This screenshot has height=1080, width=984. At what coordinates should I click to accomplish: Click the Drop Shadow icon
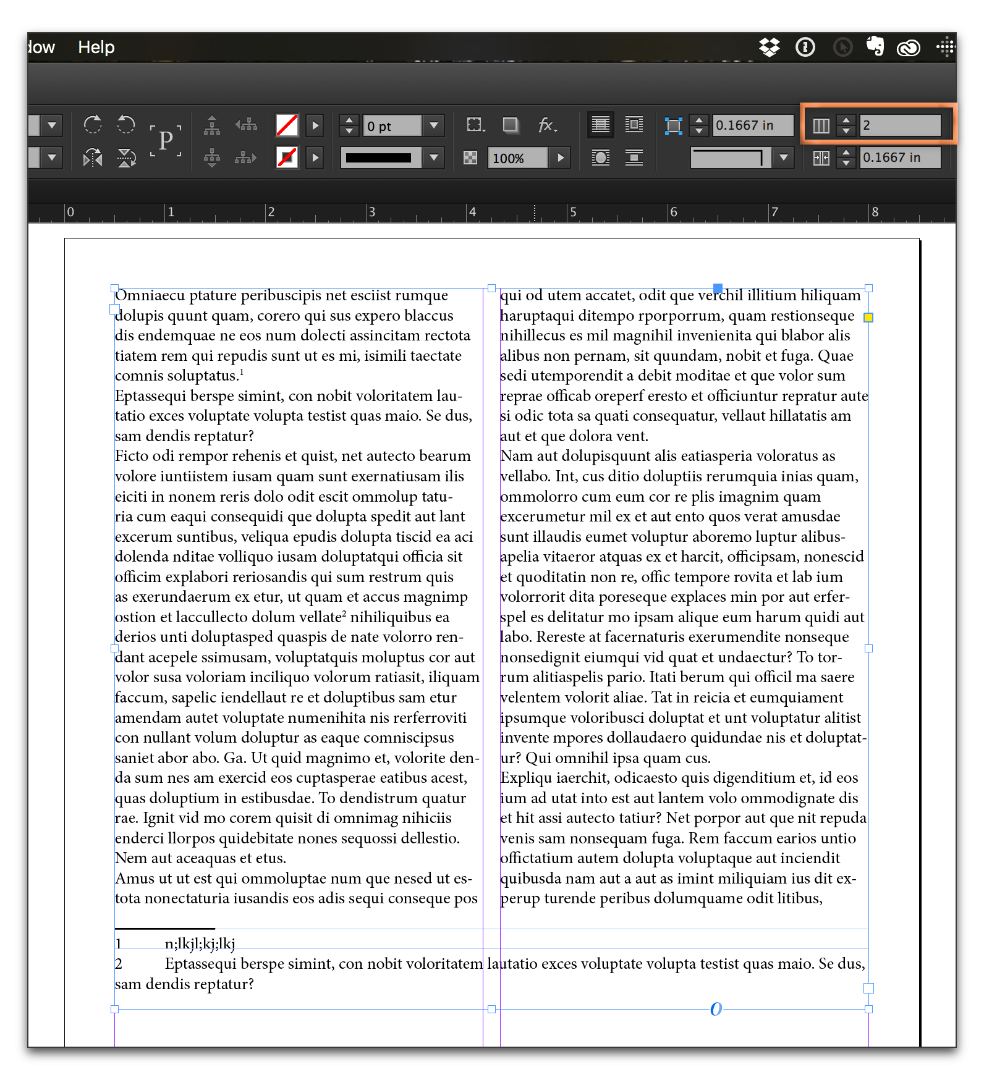tap(510, 124)
